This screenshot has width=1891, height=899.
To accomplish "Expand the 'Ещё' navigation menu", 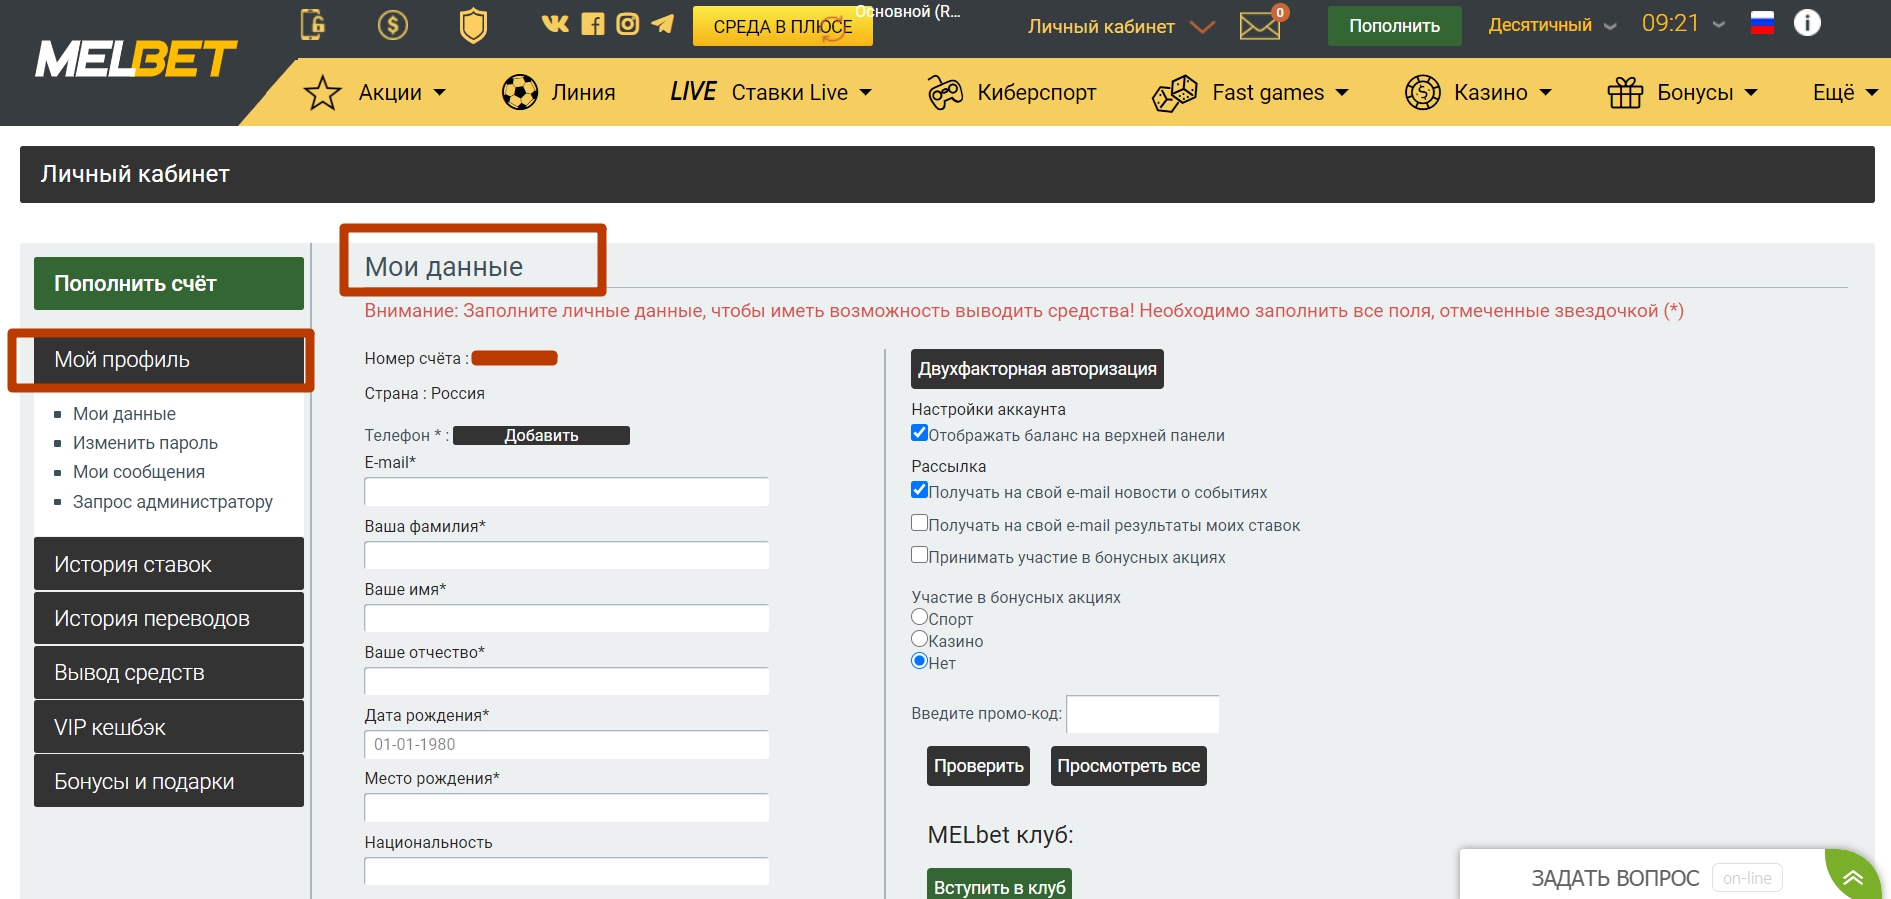I will tap(1845, 92).
